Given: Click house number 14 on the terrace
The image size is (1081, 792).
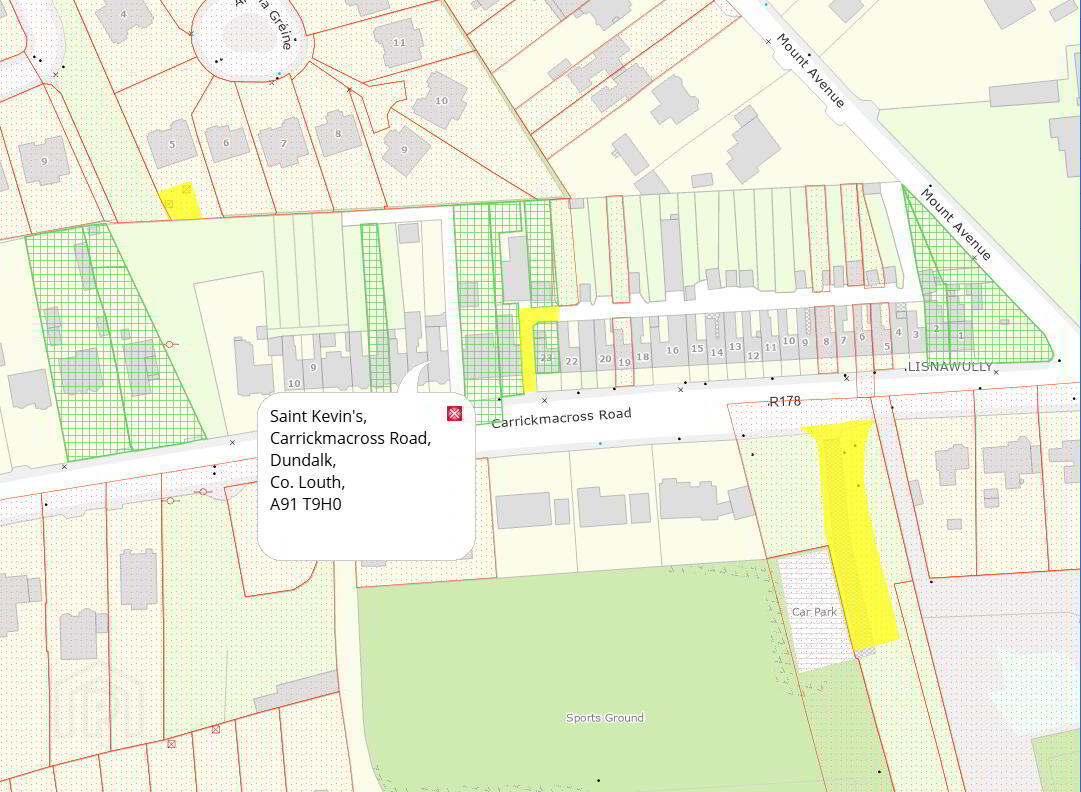Looking at the screenshot, I should tap(717, 352).
